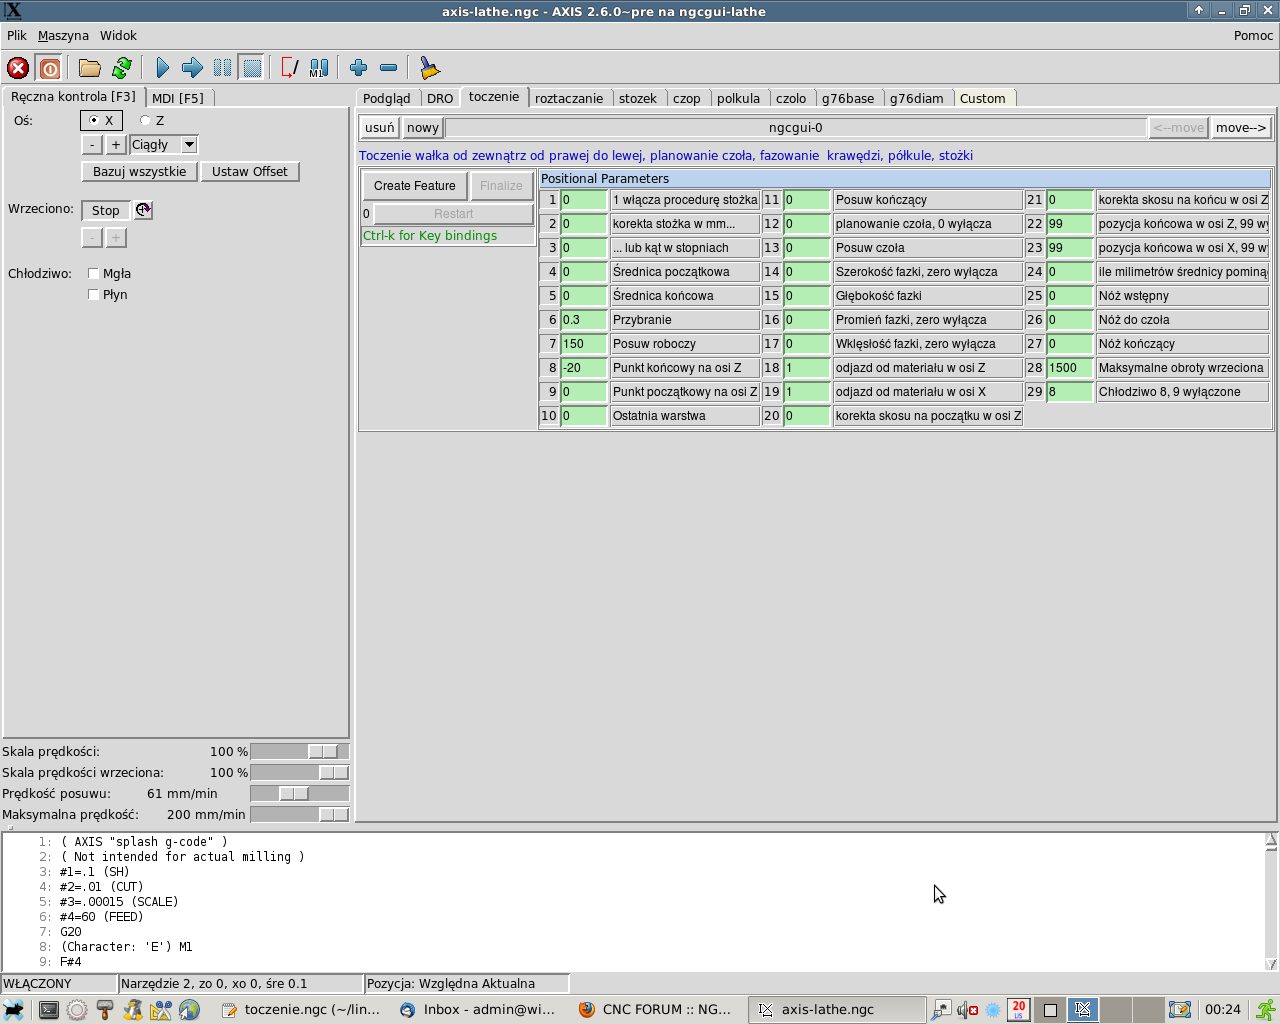This screenshot has height=1024, width=1280.
Task: Click the Skala prędkości slider
Action: 300,752
